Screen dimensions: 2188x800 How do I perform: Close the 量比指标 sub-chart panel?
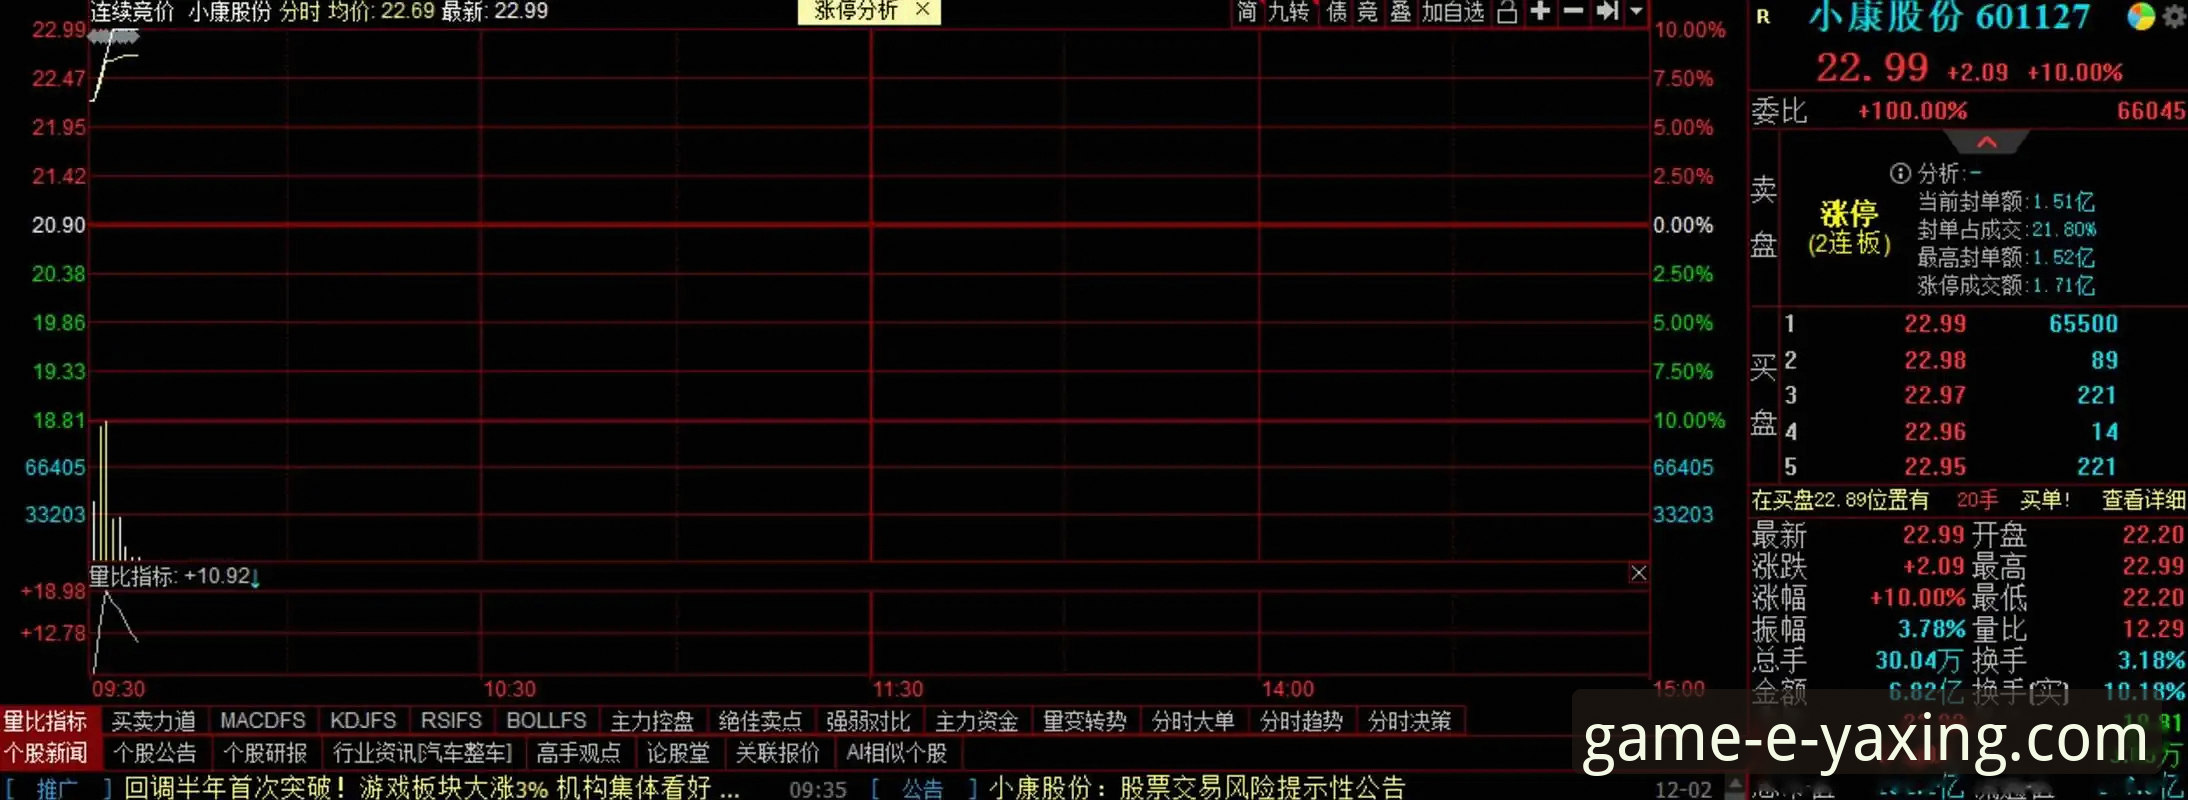click(x=1638, y=573)
